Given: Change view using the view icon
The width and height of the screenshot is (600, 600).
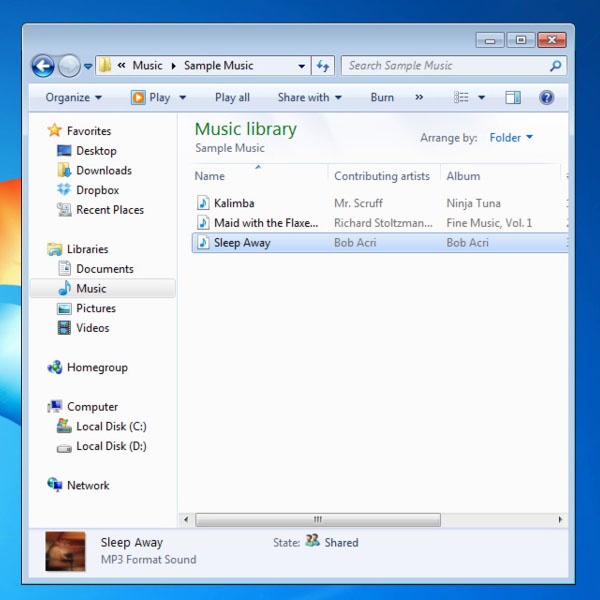Looking at the screenshot, I should tap(461, 98).
